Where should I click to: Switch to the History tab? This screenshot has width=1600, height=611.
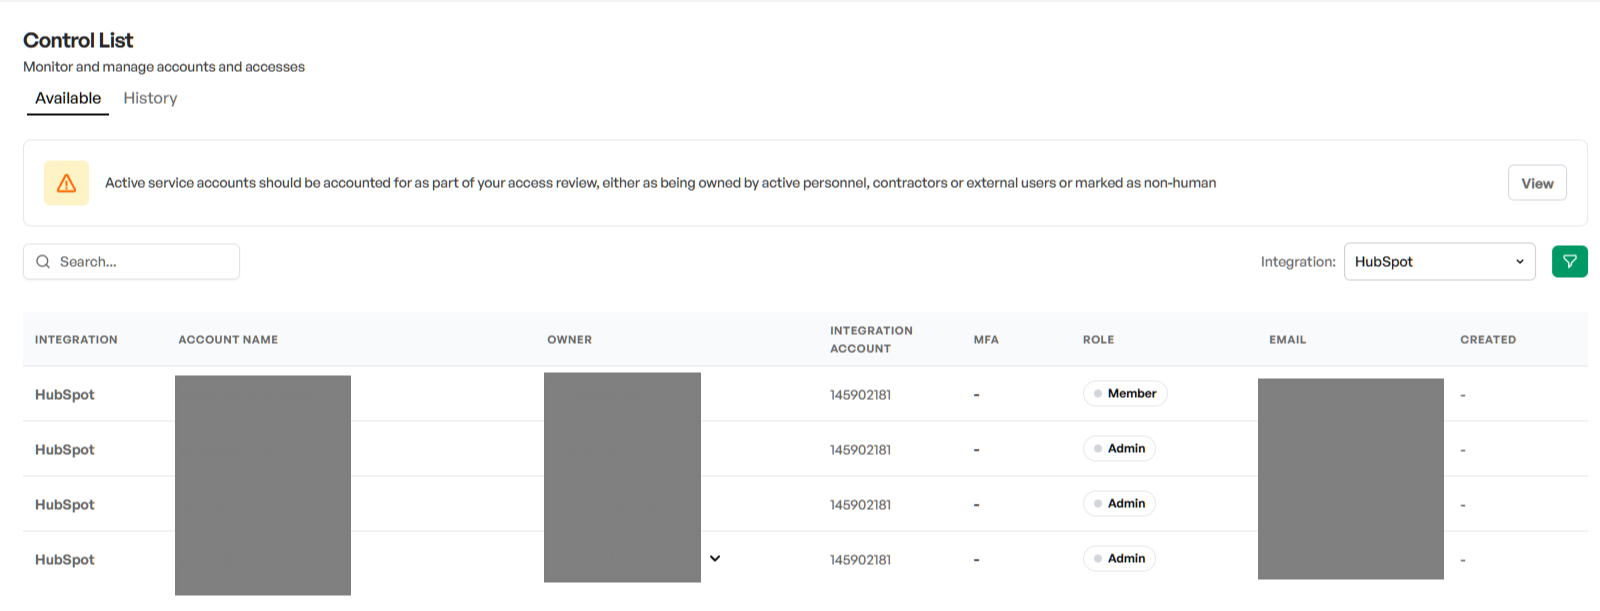[150, 98]
